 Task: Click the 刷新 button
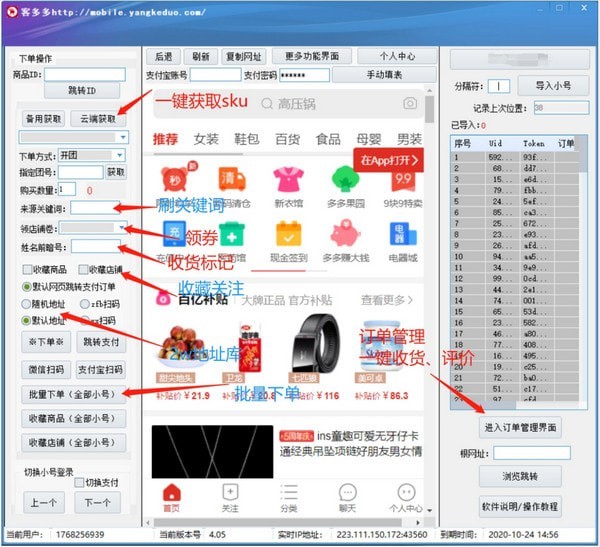[201, 57]
